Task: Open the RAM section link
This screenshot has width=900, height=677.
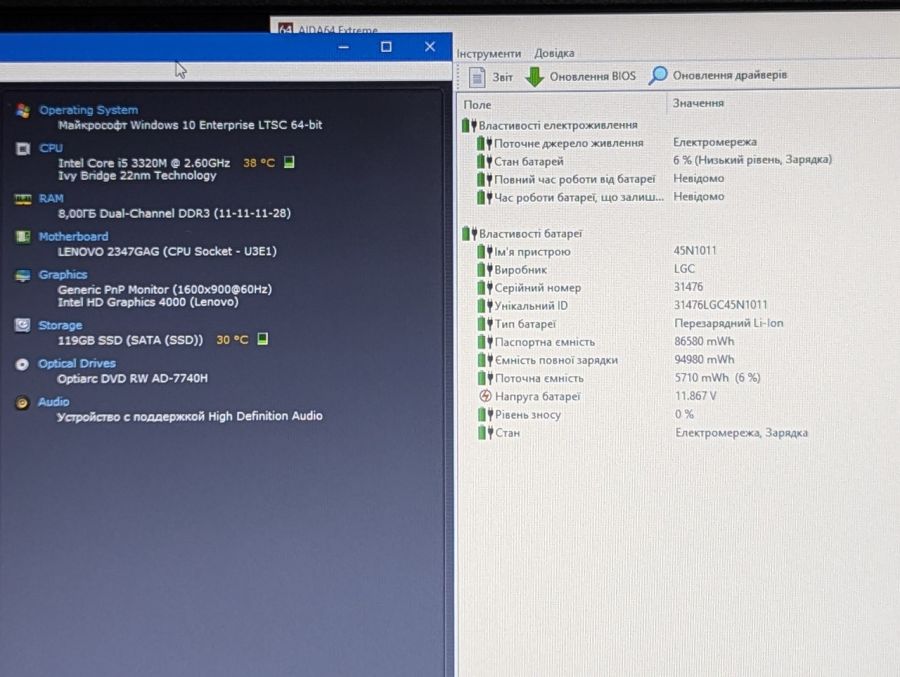Action: click(x=51, y=198)
